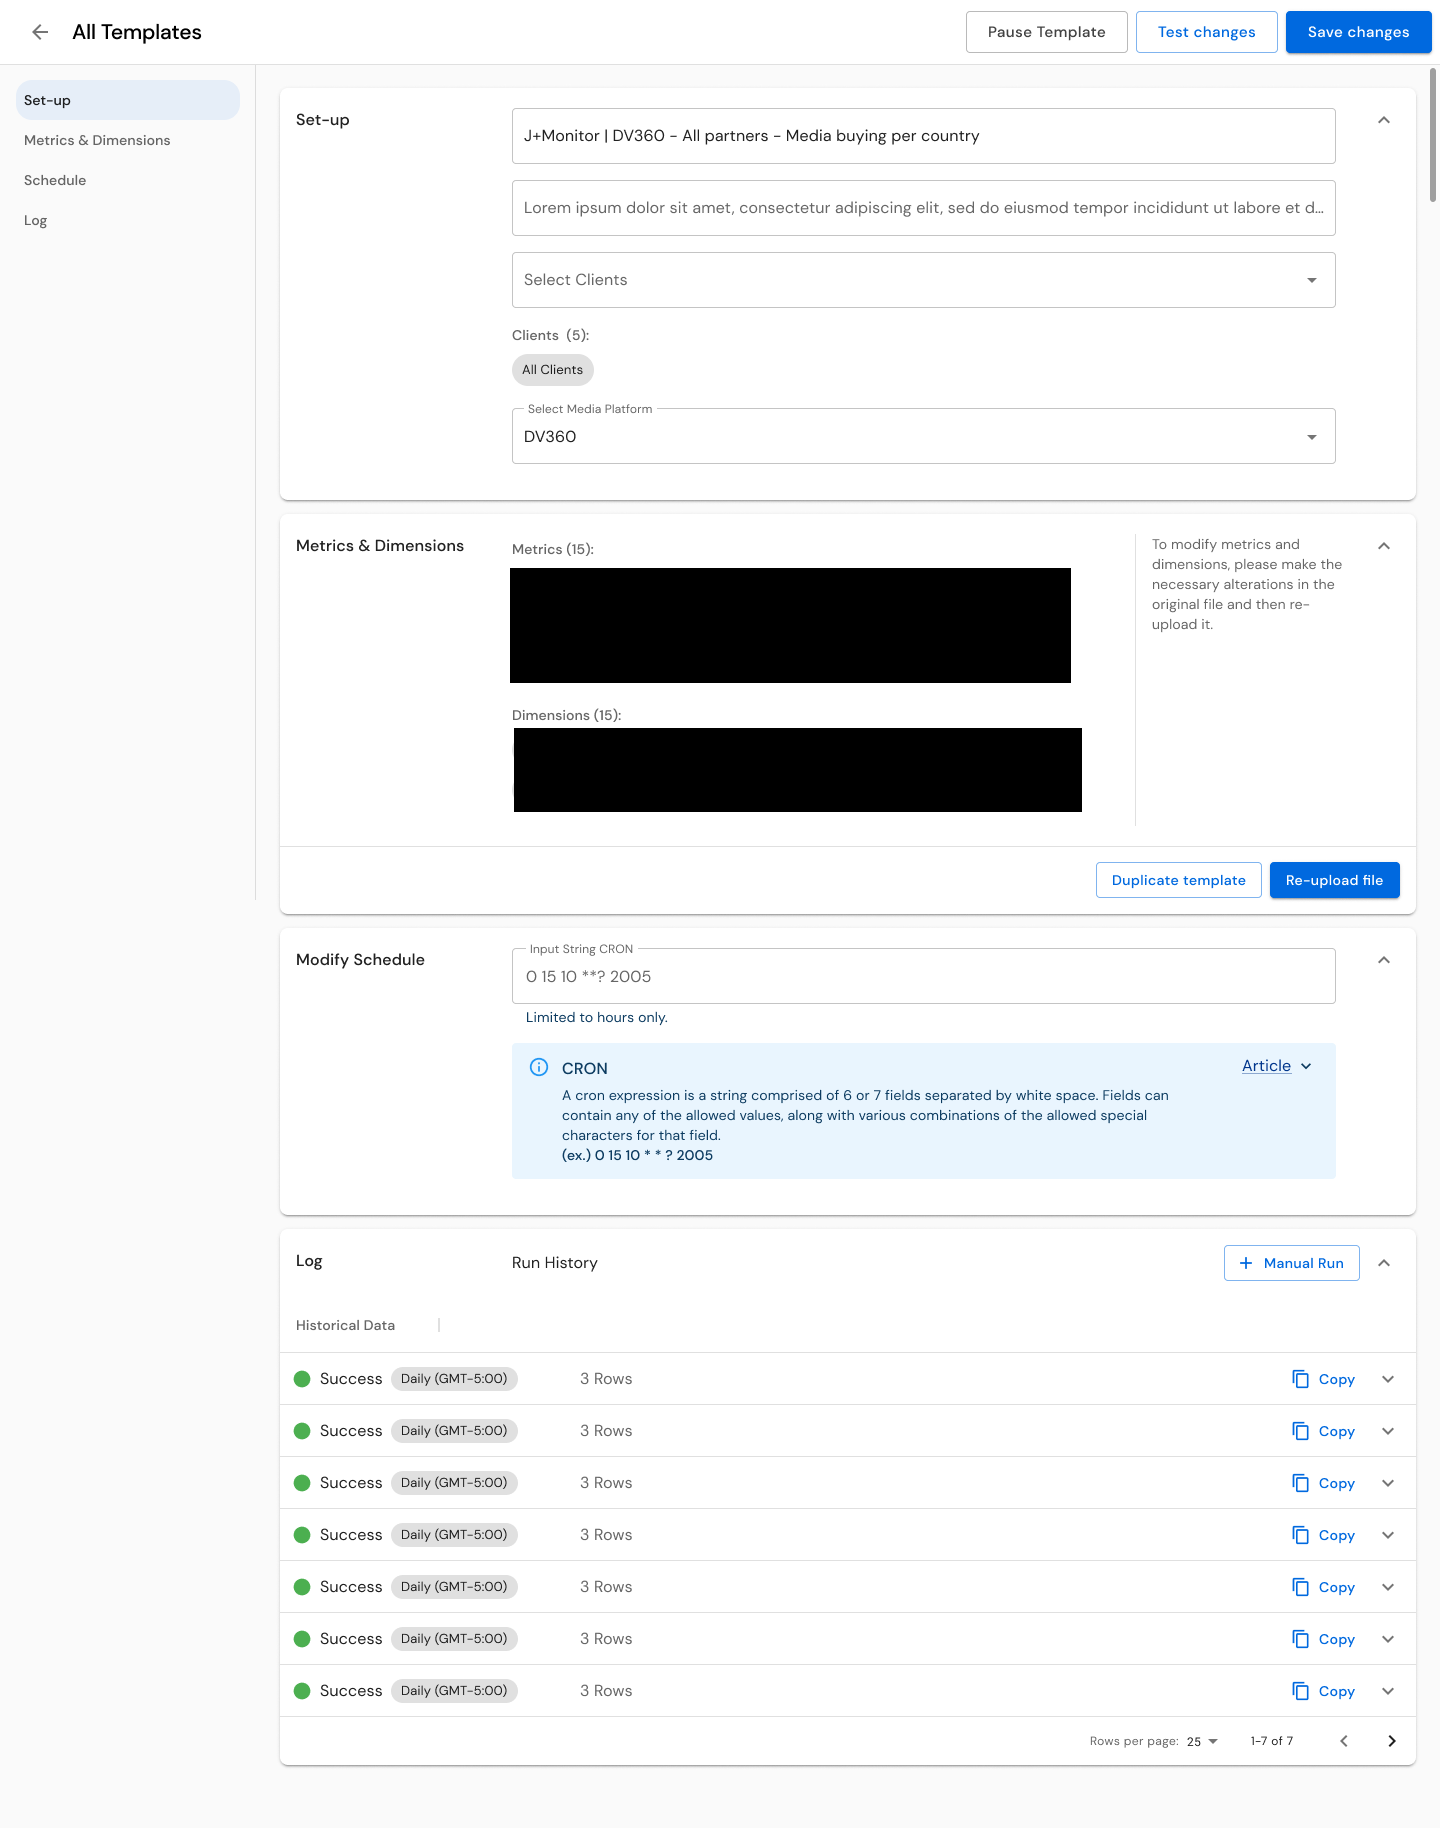This screenshot has height=1828, width=1440.
Task: Click the Input String CRON field
Action: pyautogui.click(x=923, y=976)
